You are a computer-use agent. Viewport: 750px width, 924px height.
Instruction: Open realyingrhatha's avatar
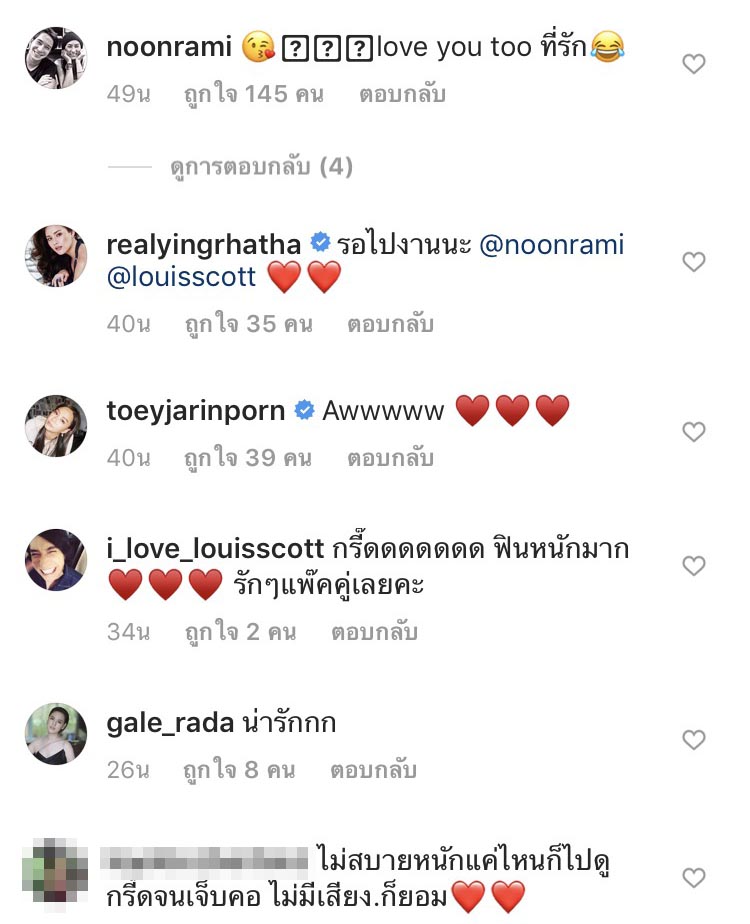(x=56, y=256)
